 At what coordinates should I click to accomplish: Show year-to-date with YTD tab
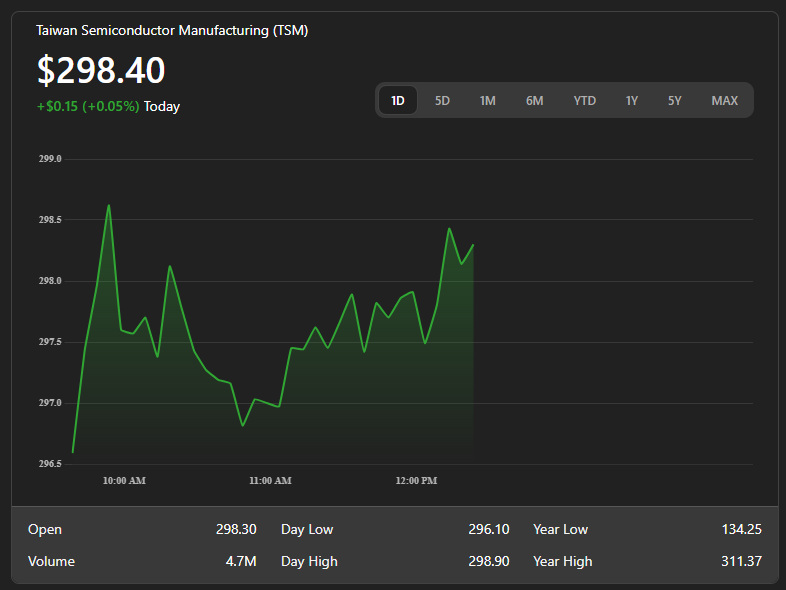(584, 101)
